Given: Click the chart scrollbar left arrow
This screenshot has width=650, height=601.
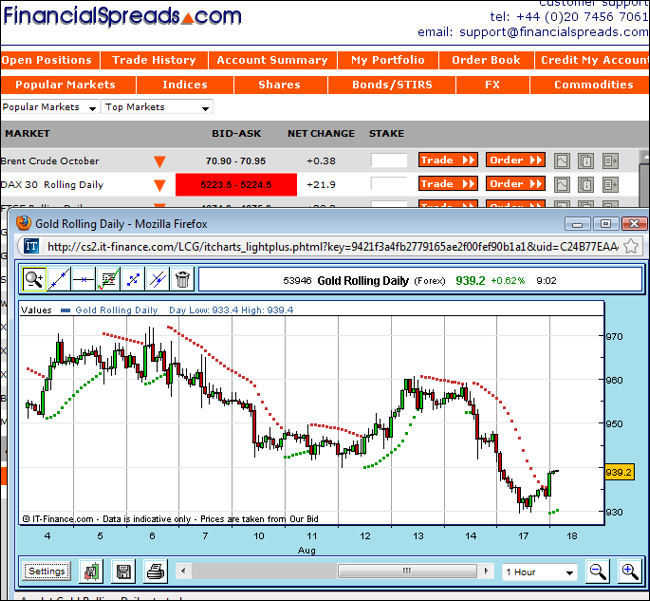Looking at the screenshot, I should [184, 572].
